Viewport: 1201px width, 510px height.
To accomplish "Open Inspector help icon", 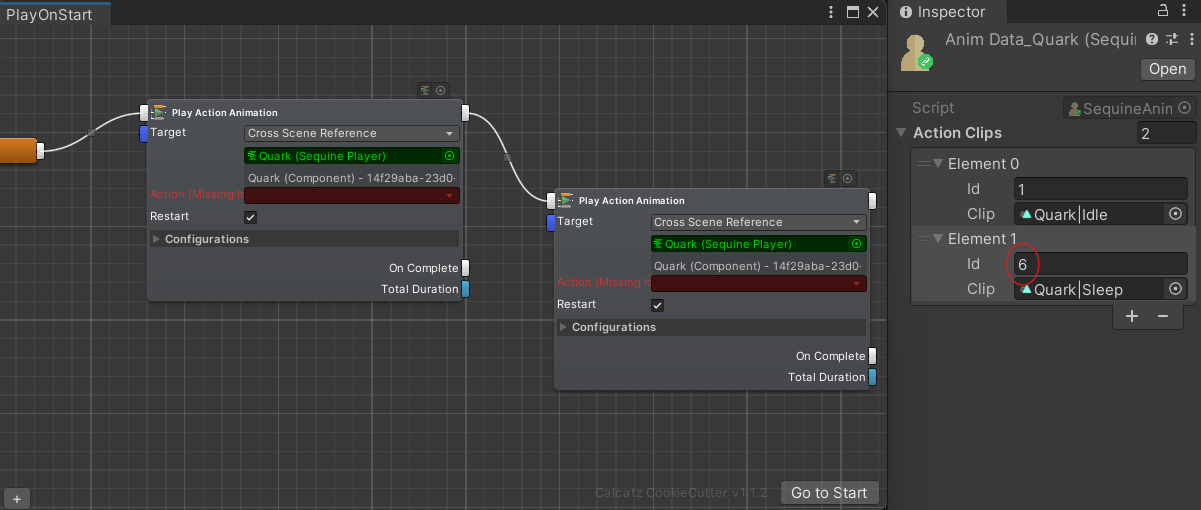I will (1152, 39).
